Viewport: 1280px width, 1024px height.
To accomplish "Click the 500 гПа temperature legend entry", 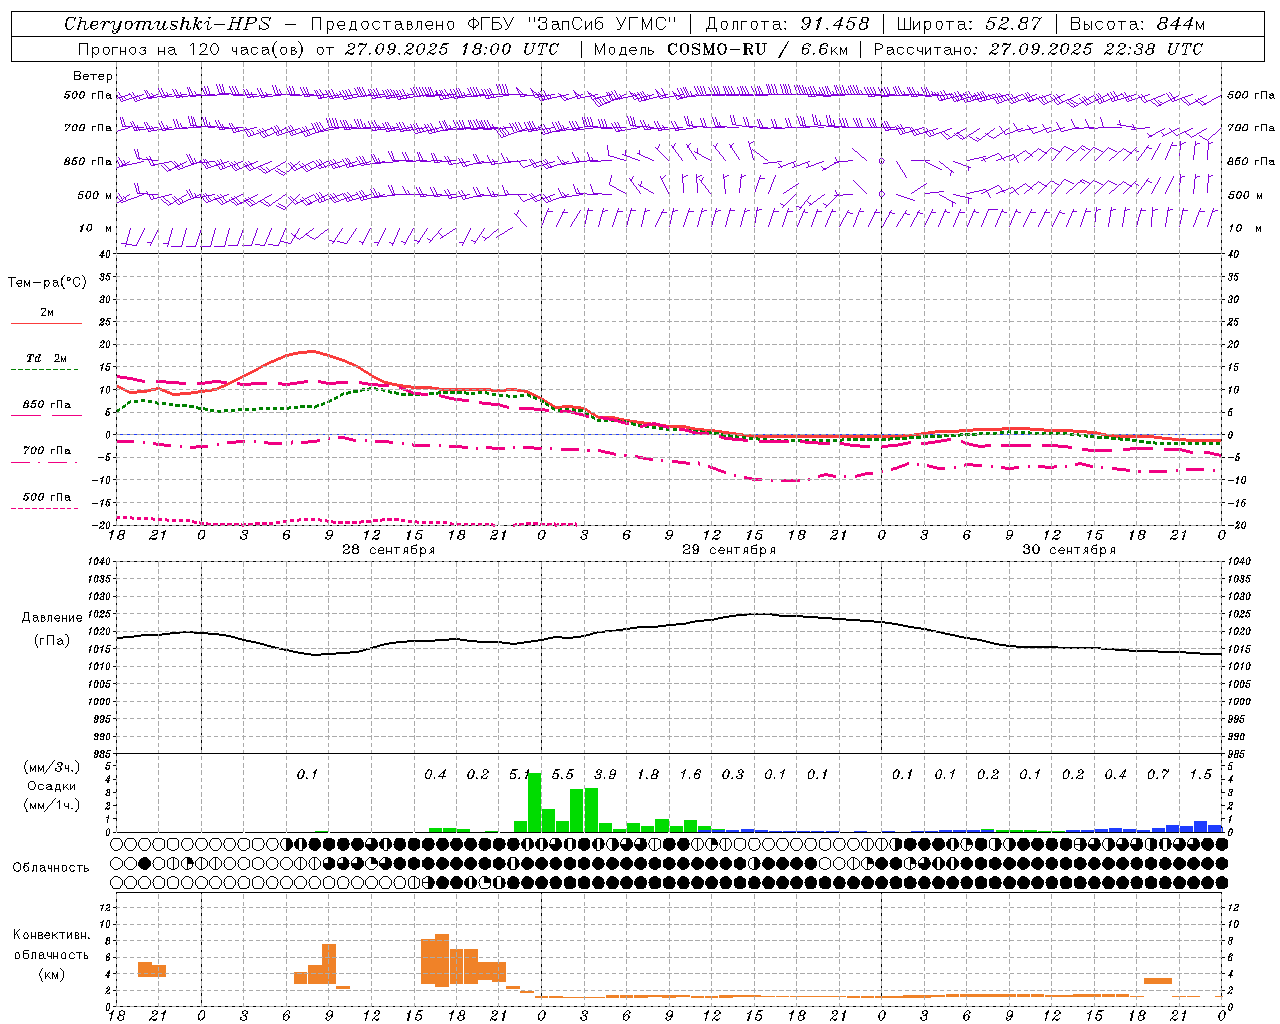I will pyautogui.click(x=47, y=501).
